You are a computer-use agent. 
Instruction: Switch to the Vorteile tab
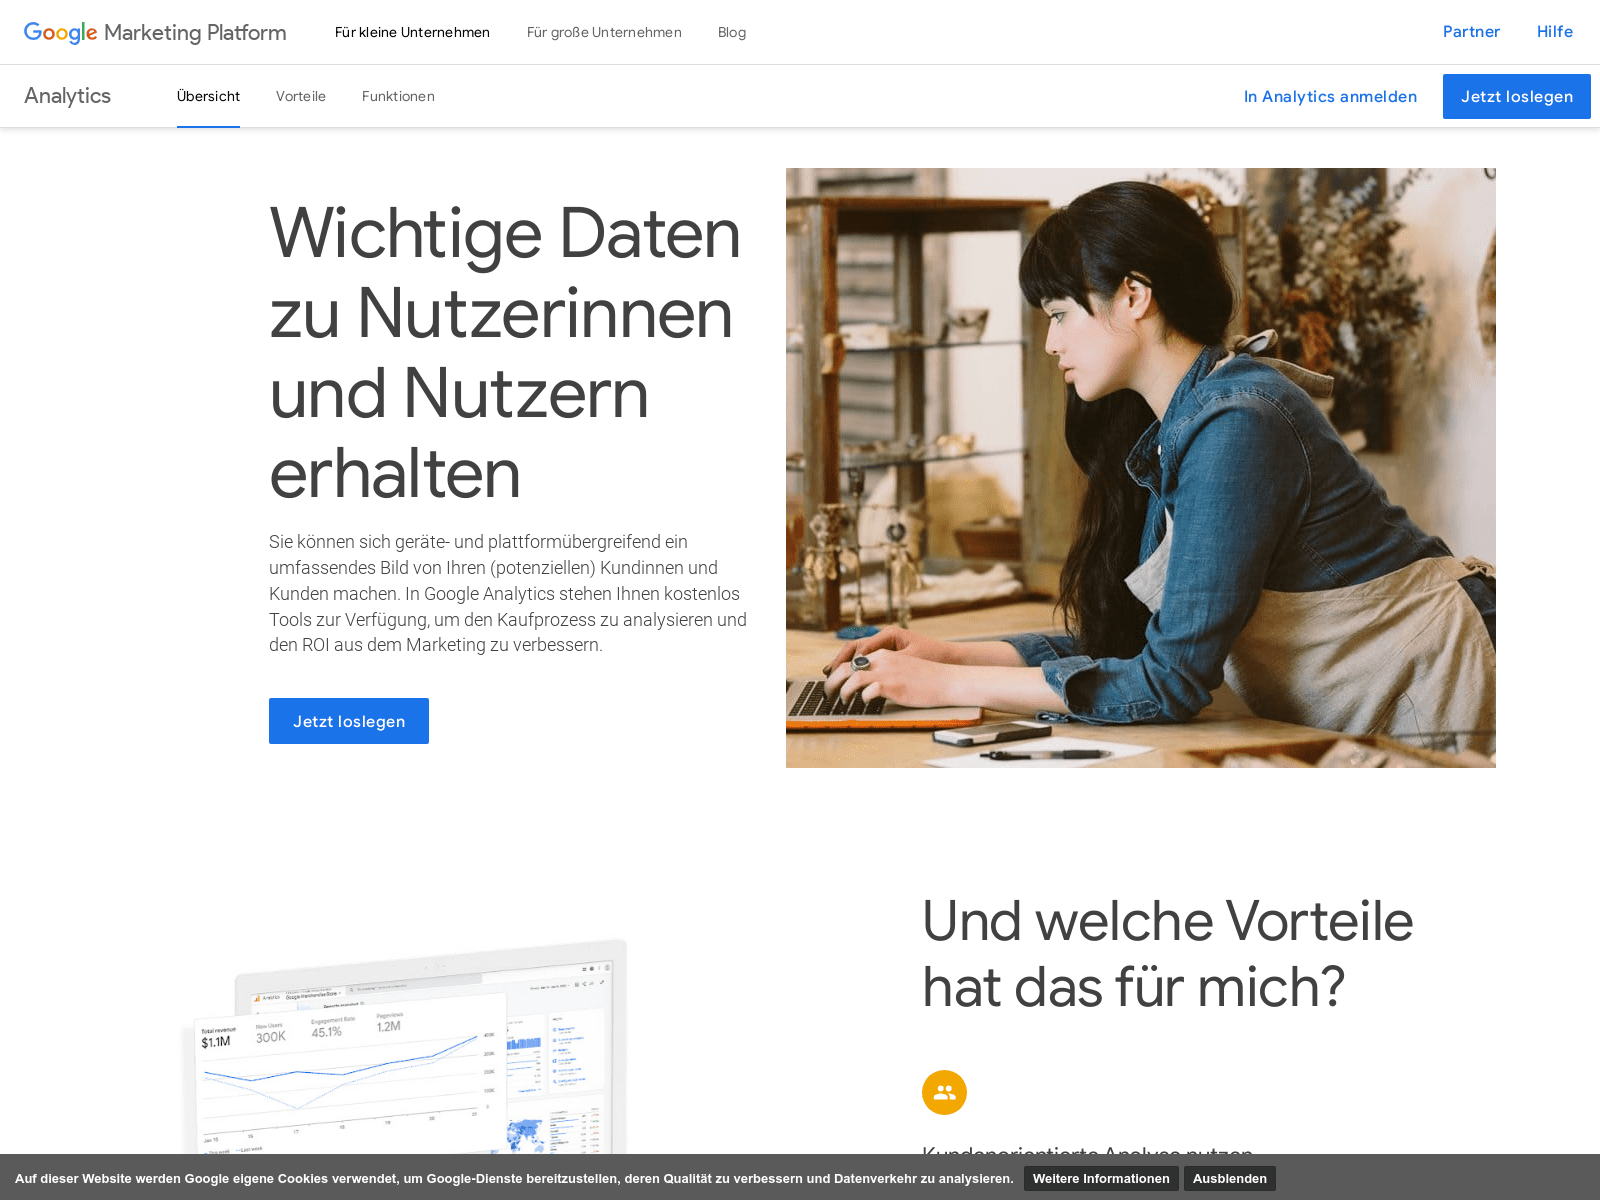click(301, 96)
